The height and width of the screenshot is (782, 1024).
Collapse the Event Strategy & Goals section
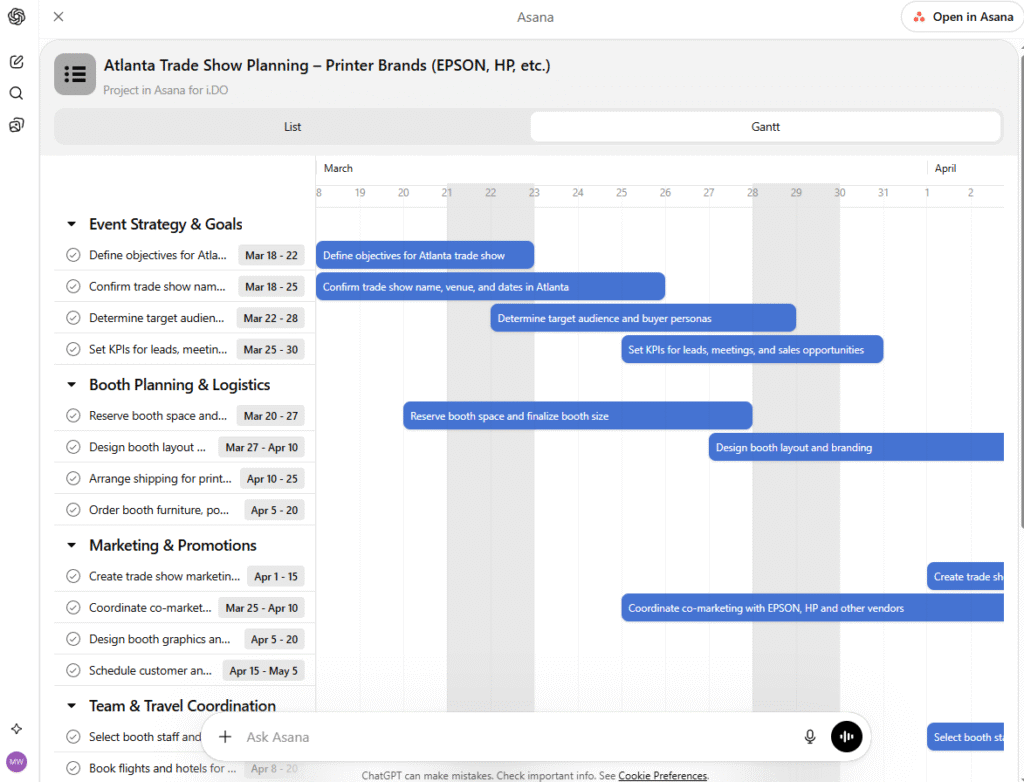(70, 224)
